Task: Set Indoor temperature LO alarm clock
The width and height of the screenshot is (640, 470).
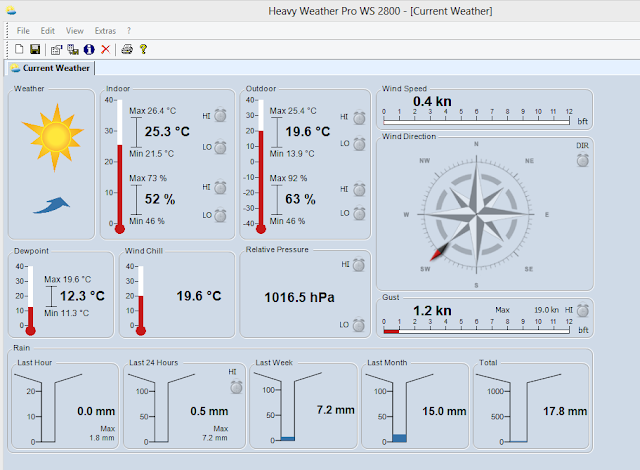Action: coord(220,147)
